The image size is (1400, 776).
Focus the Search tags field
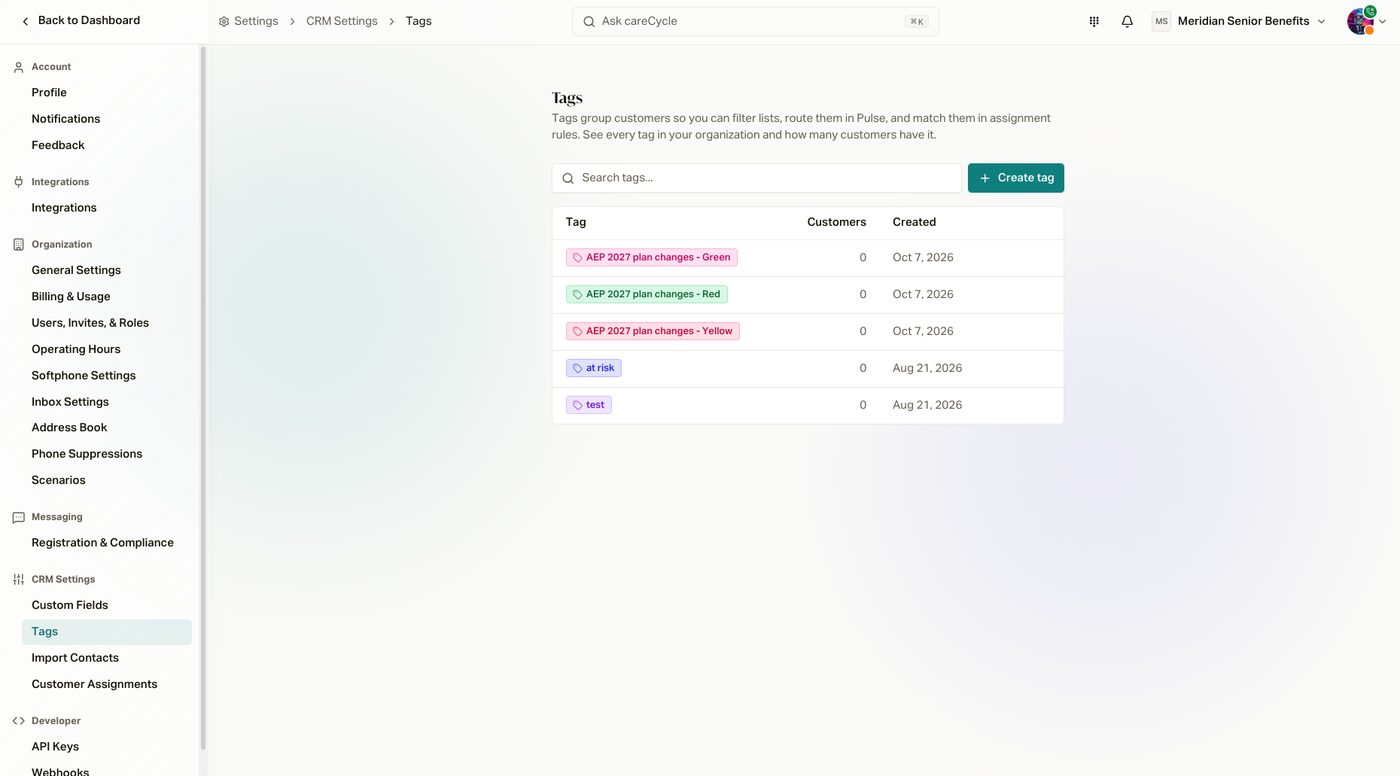tap(757, 178)
